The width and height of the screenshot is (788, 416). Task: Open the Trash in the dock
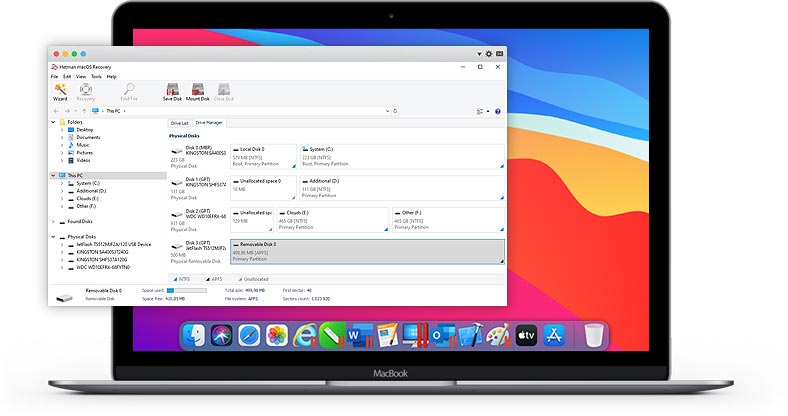click(x=594, y=336)
